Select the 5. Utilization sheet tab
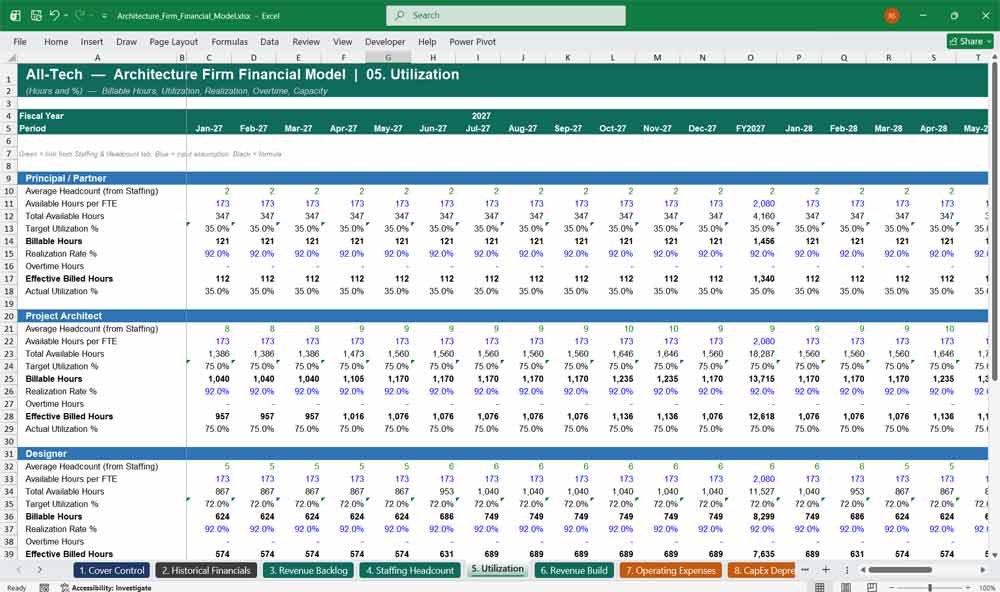Image resolution: width=1000 pixels, height=592 pixels. [x=497, y=569]
